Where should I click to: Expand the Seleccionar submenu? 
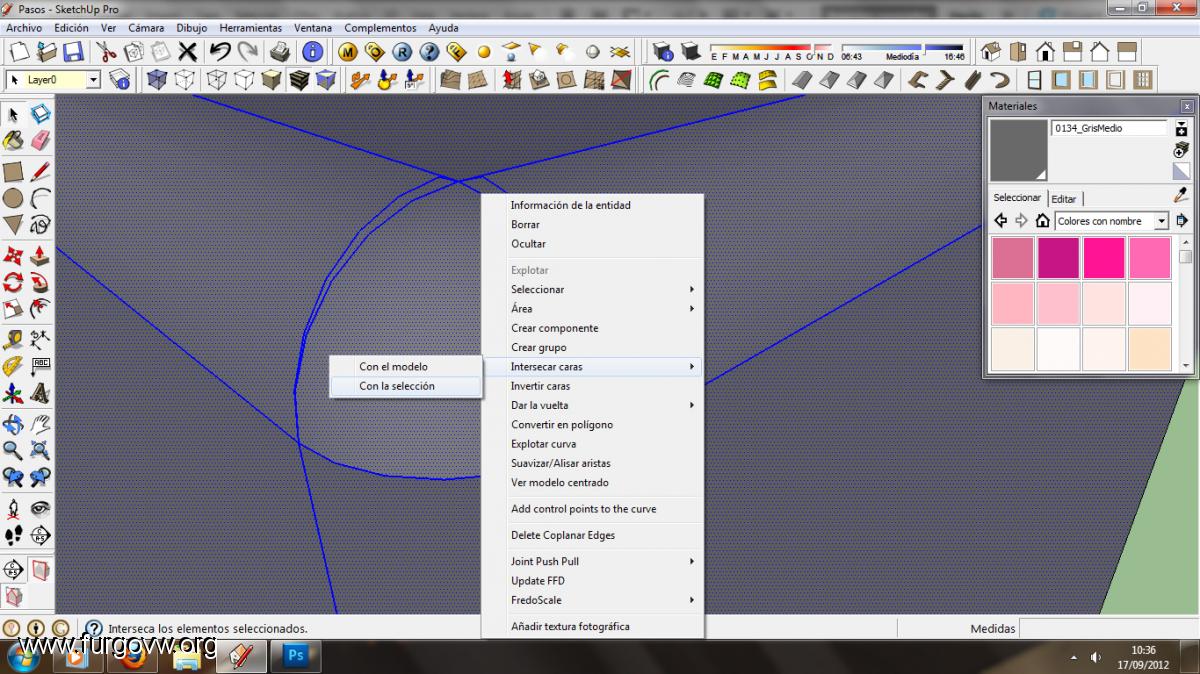(x=592, y=289)
